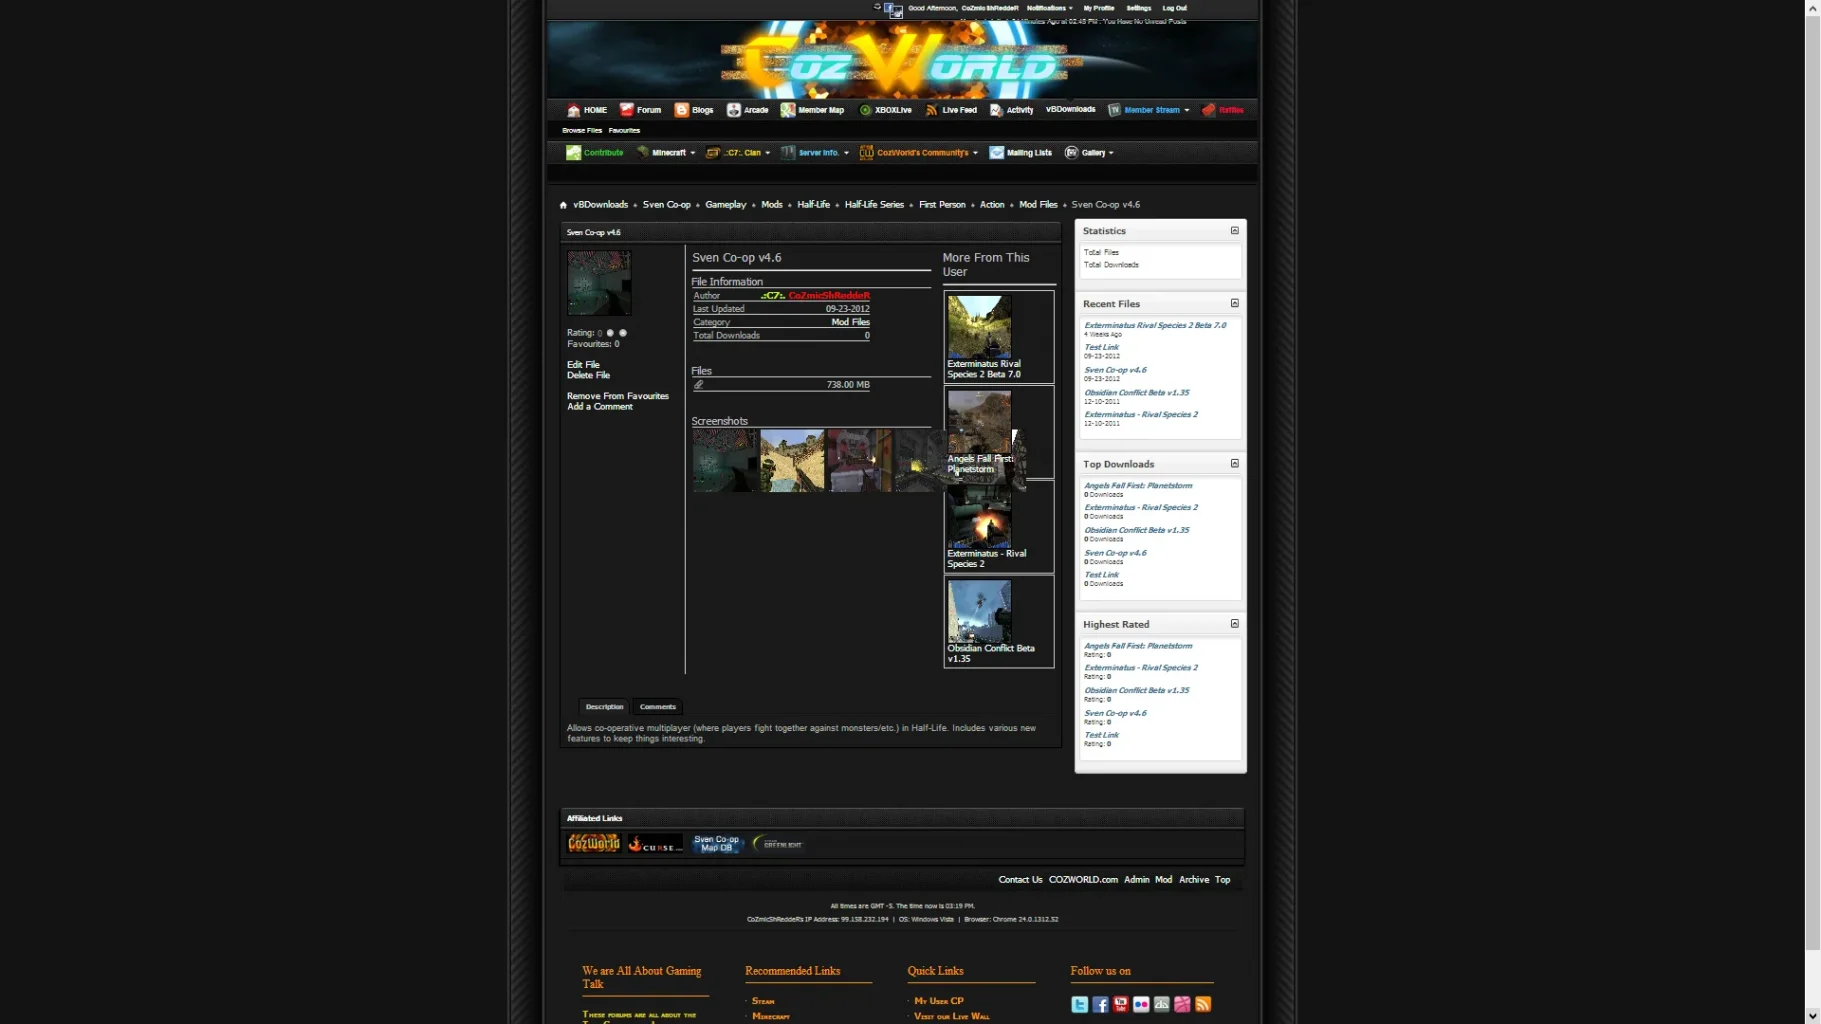Open the YouTube follow icon

tap(1120, 1005)
